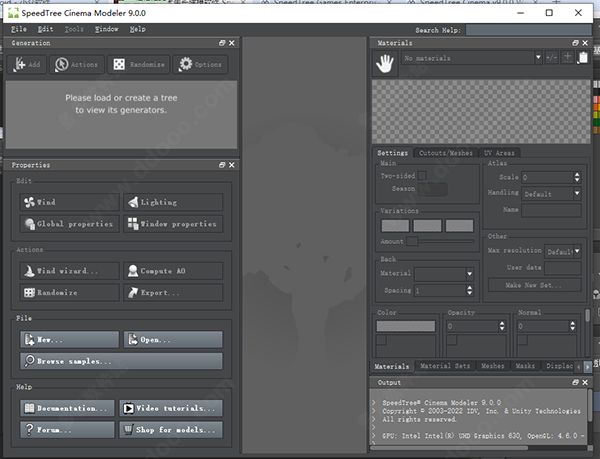Screen dimensions: 600x459
Task: Click the Output panel horizontal scrollbar
Action: 450,448
